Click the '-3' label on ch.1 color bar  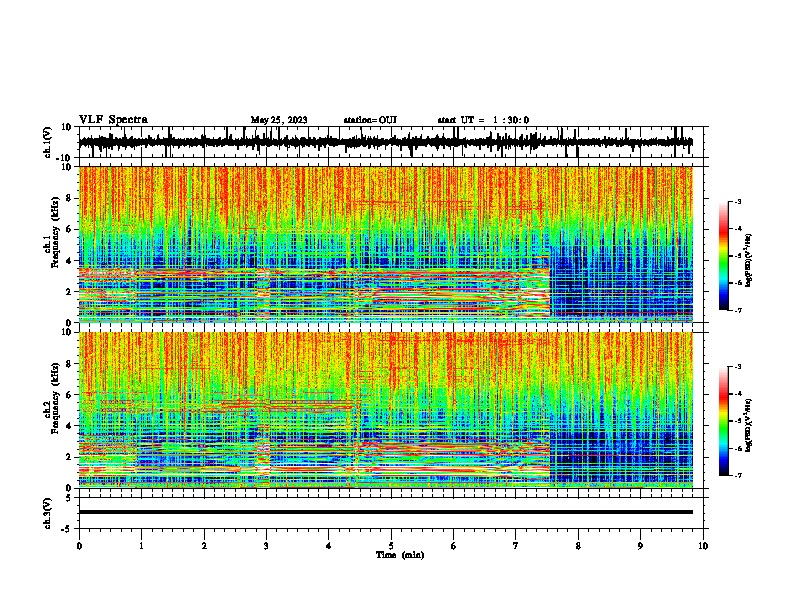coord(737,201)
